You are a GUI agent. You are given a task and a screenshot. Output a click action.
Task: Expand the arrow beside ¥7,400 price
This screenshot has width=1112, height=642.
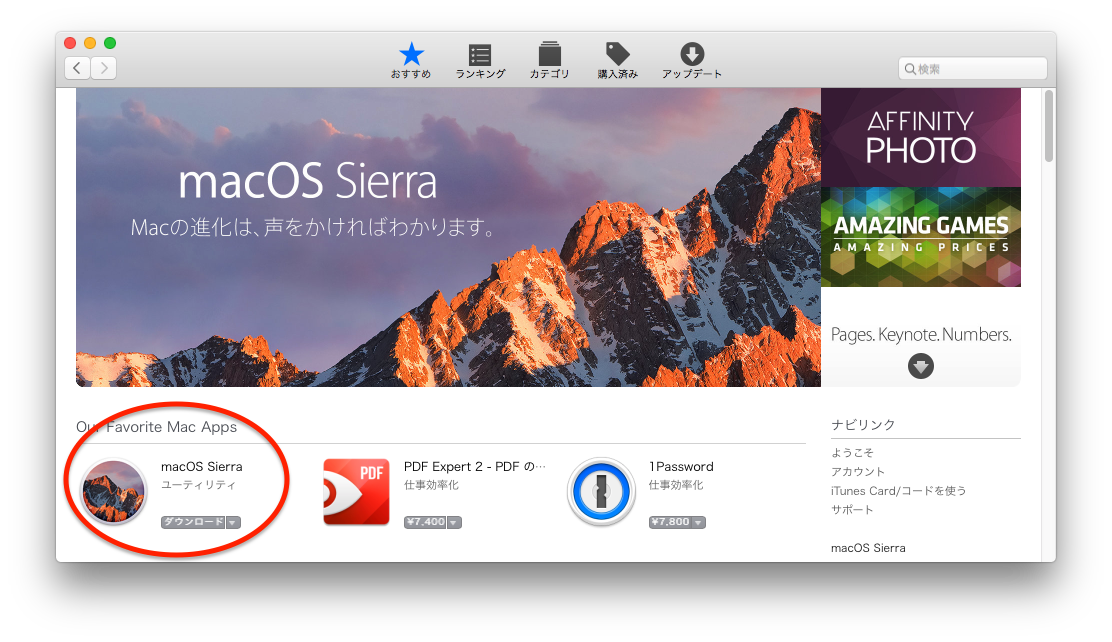454,523
